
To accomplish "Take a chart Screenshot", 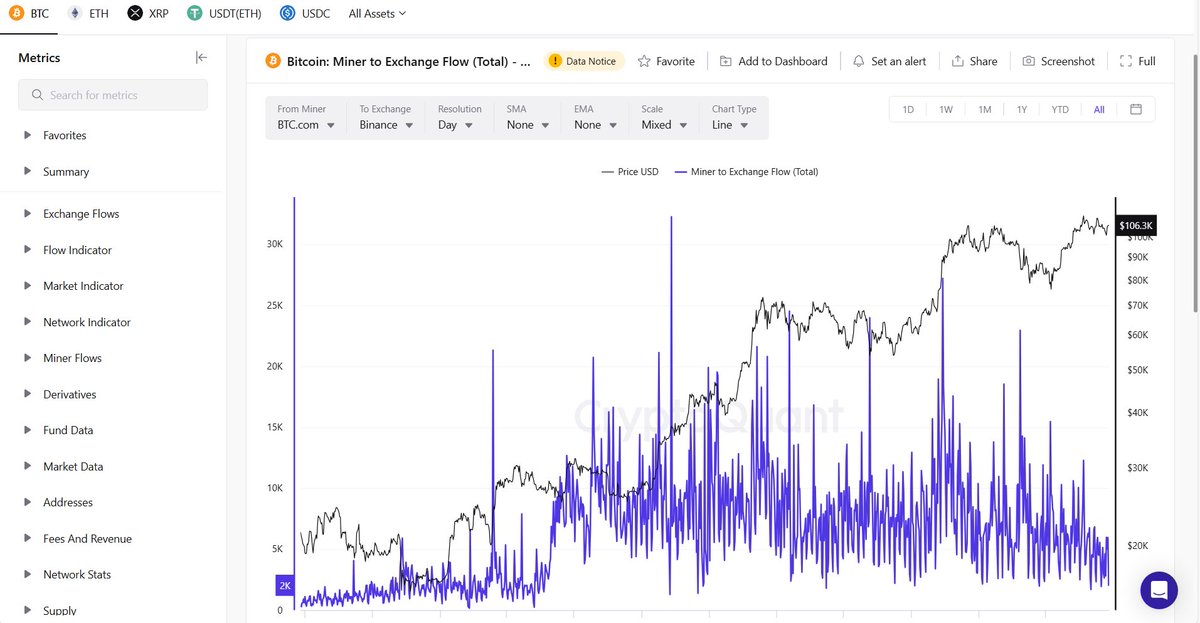I will point(1058,61).
